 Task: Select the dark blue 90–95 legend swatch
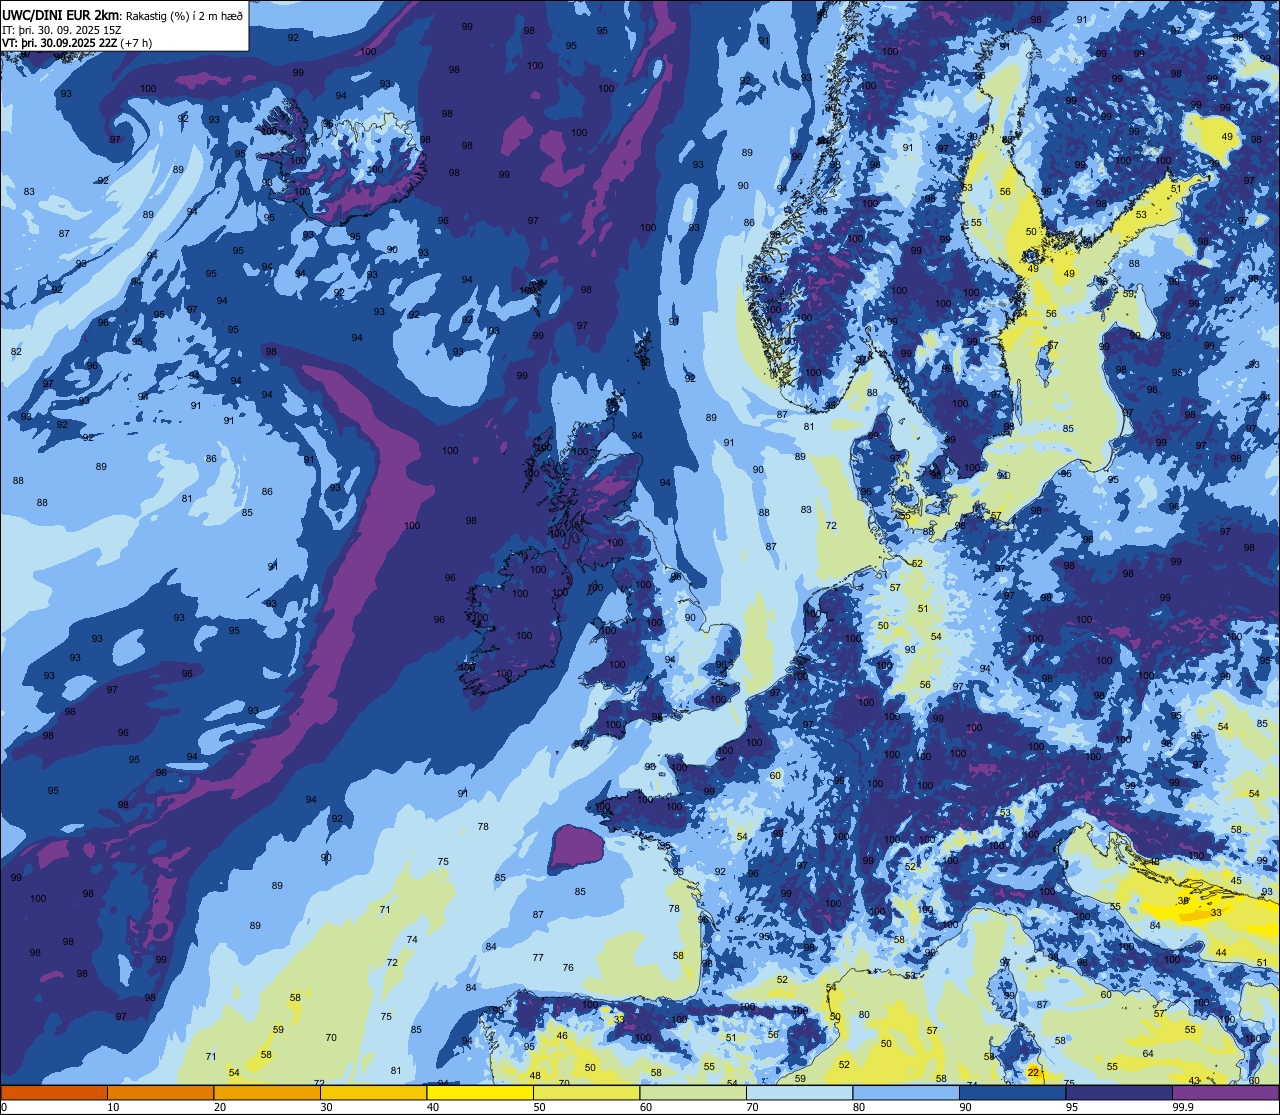point(1012,1092)
